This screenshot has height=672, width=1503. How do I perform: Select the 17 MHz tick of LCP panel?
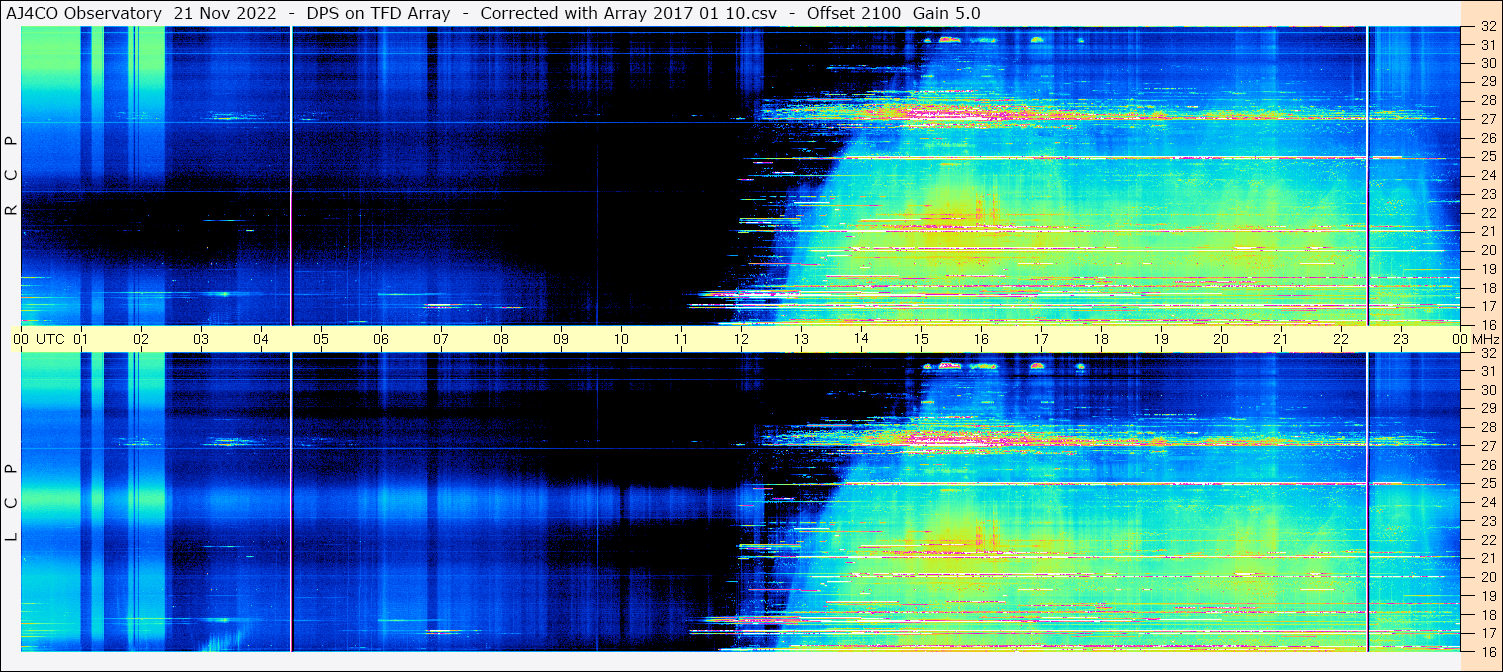tap(1487, 633)
